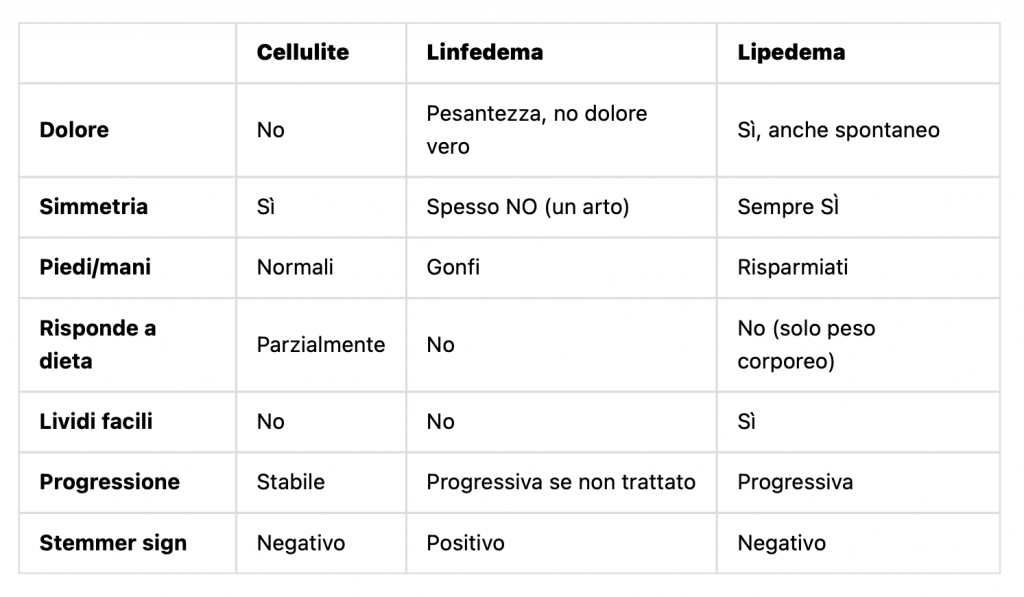Select the 'Gonfi' cell
1024x597 pixels.
click(x=453, y=267)
